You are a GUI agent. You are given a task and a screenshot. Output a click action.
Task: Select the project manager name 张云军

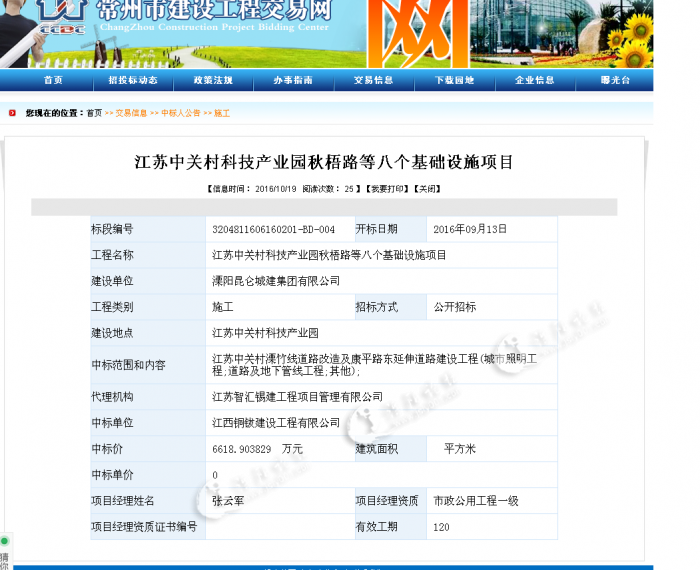pos(228,501)
